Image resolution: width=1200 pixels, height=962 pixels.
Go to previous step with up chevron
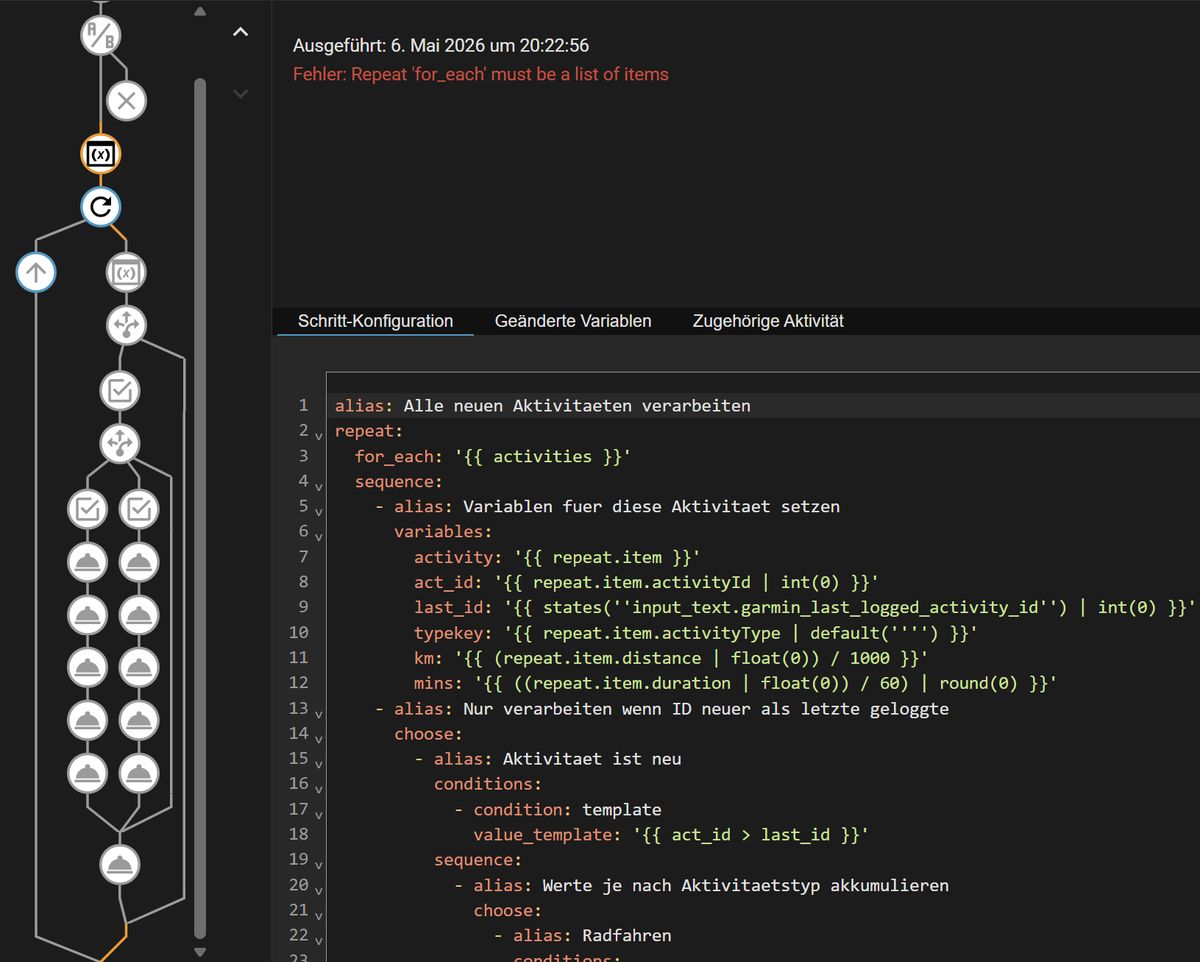[x=240, y=33]
